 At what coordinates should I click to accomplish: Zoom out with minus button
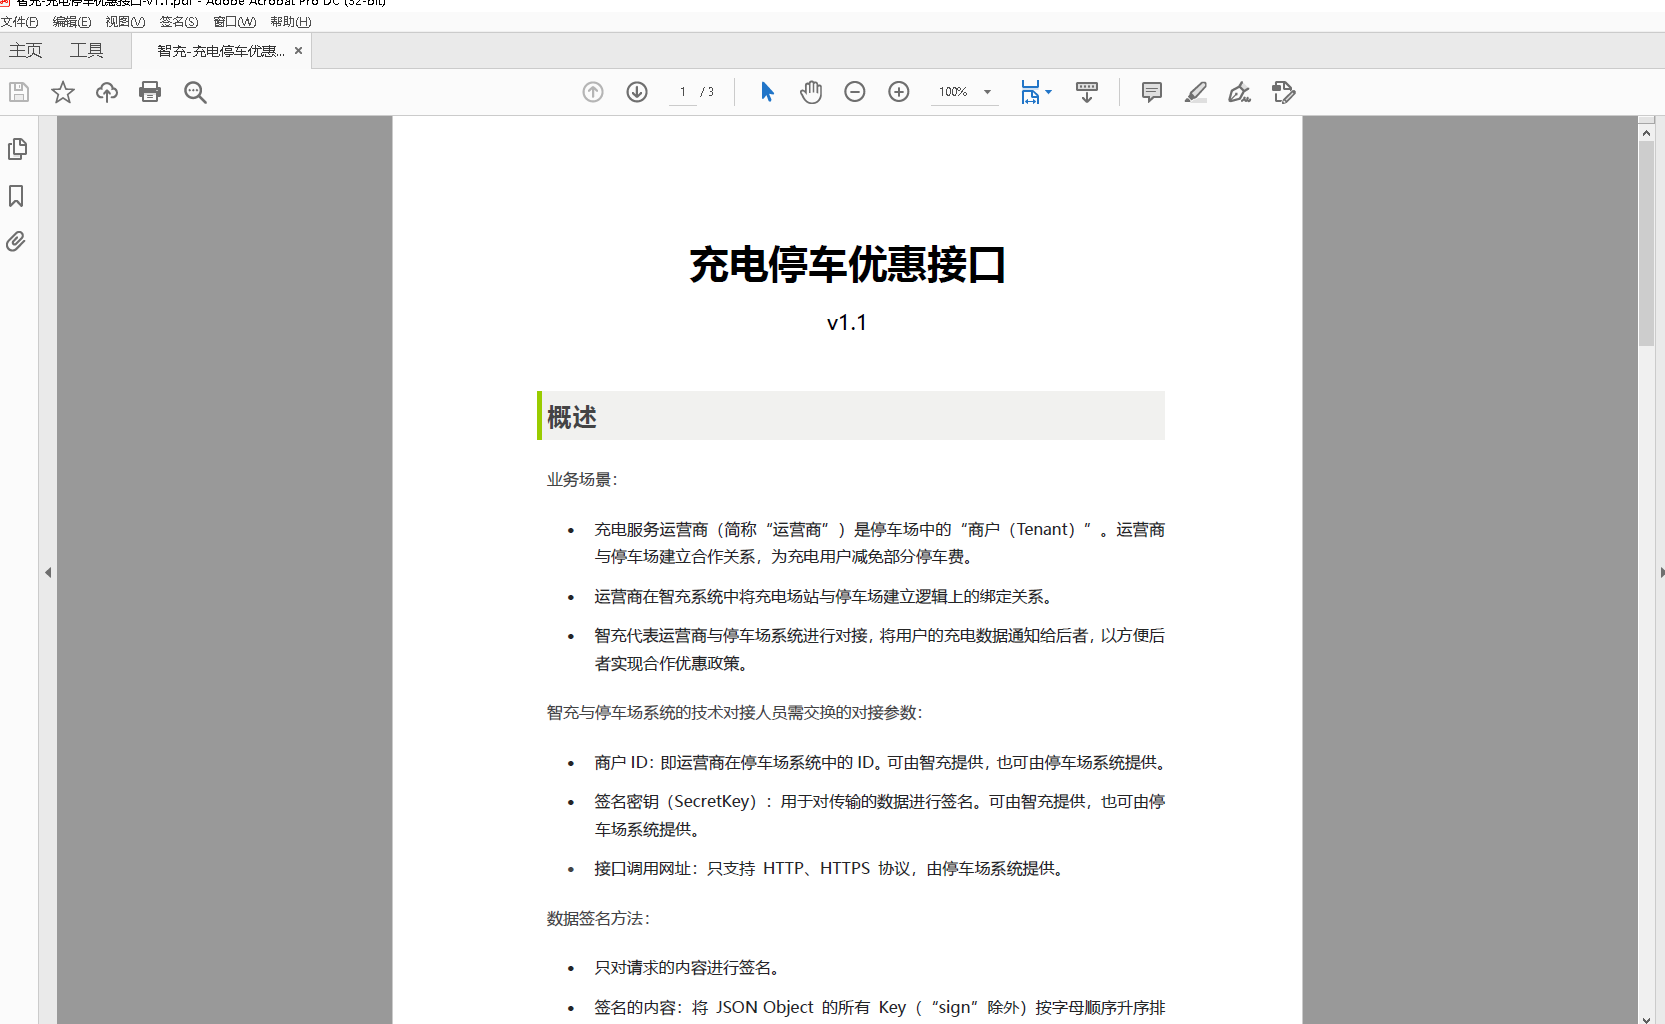855,92
